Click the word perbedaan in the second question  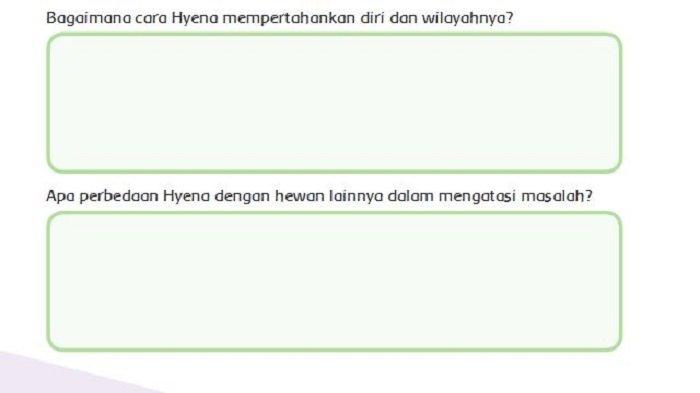(119, 196)
